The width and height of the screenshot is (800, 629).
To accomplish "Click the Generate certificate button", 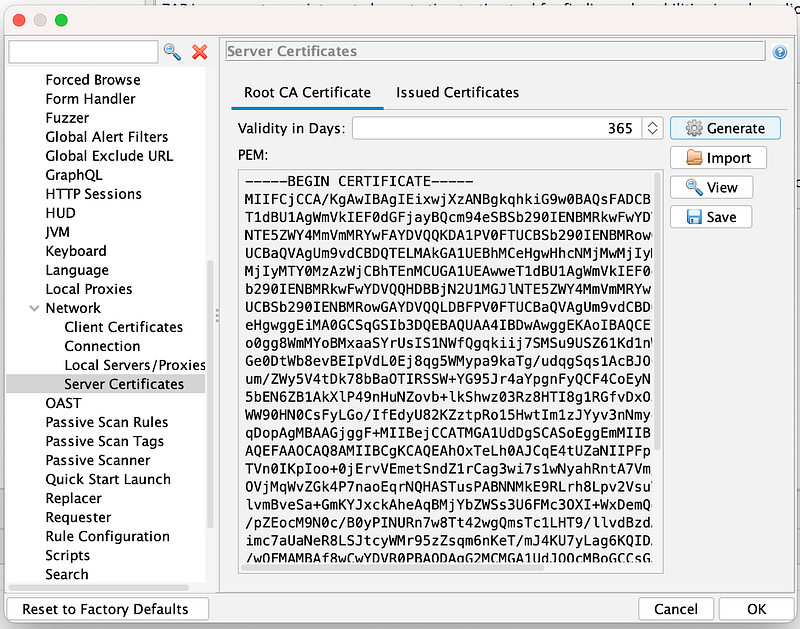I will click(725, 128).
